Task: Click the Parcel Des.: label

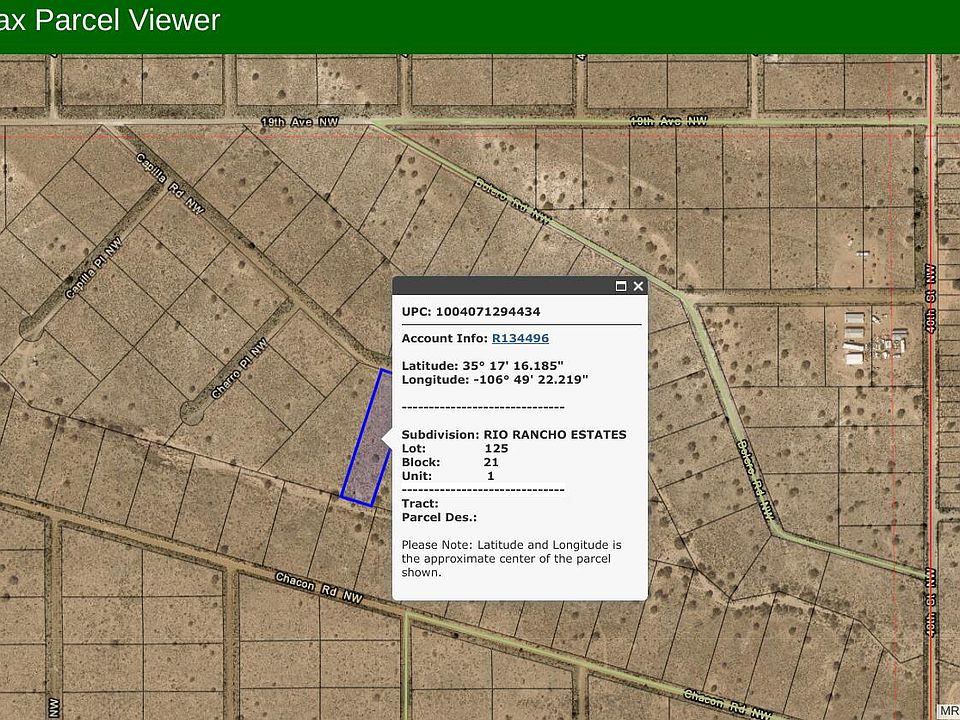Action: point(439,517)
